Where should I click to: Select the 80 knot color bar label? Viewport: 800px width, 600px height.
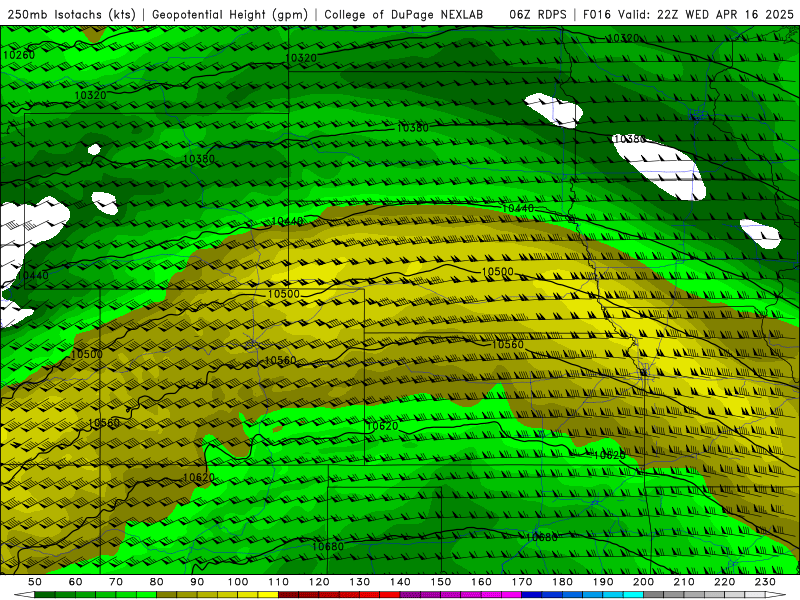pos(157,582)
